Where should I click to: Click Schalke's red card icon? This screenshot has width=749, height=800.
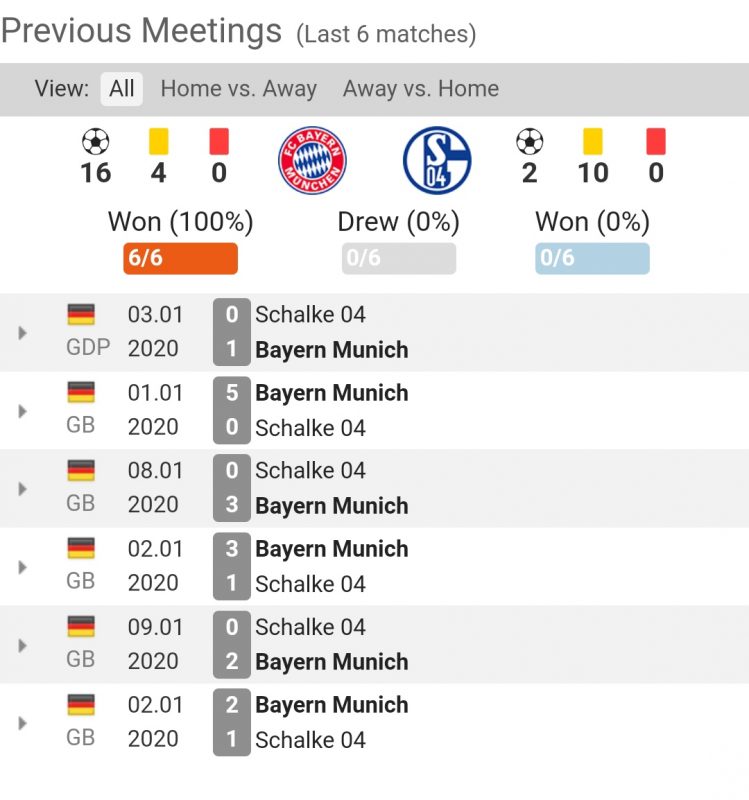pyautogui.click(x=655, y=142)
